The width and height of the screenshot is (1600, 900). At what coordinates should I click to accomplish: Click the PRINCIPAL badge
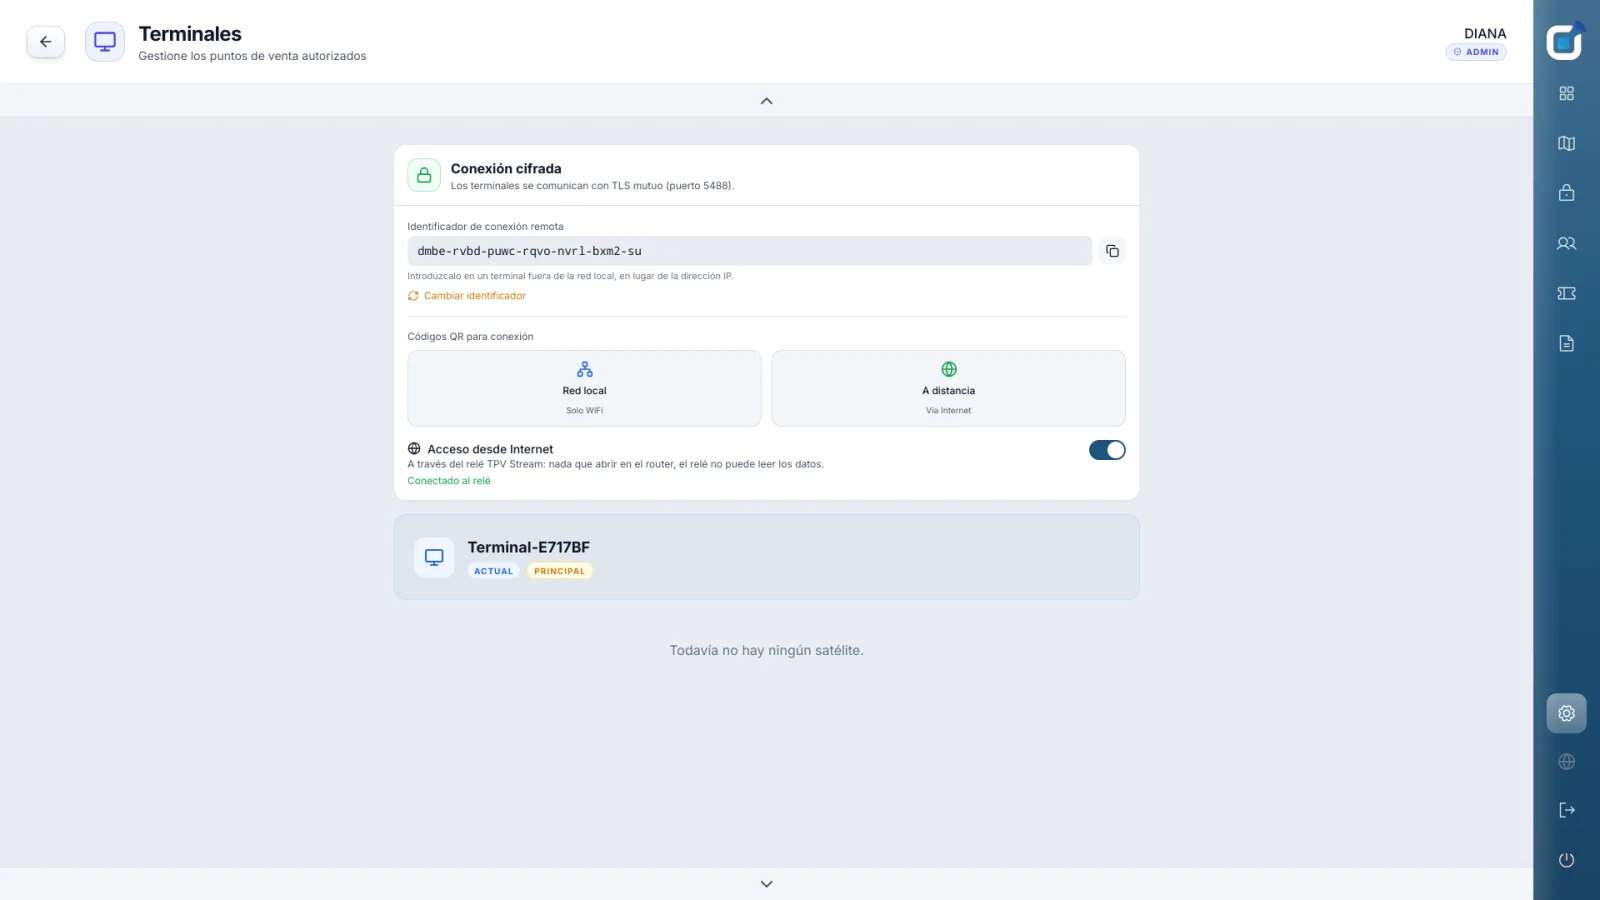pyautogui.click(x=560, y=571)
